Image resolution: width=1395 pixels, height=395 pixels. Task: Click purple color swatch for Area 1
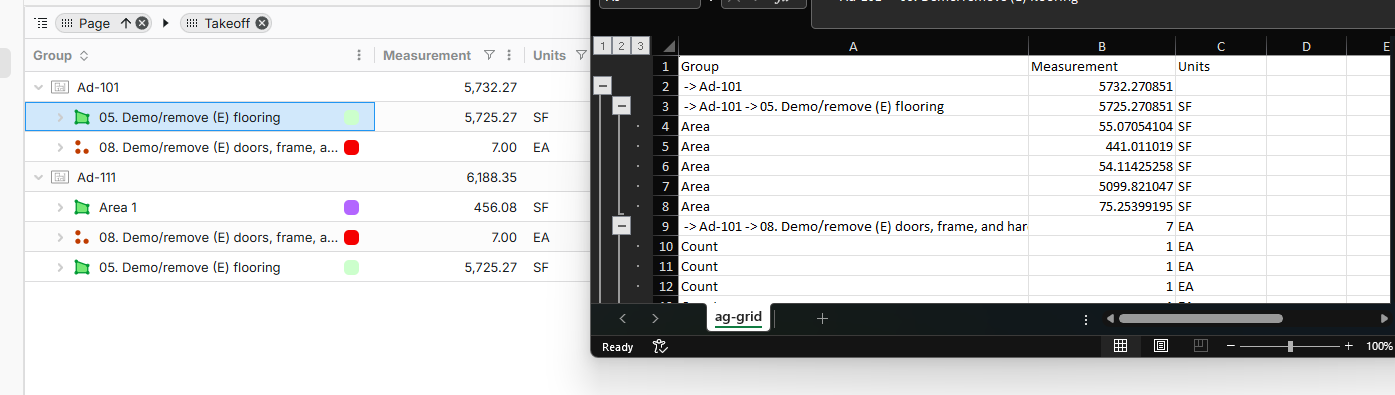click(x=351, y=207)
